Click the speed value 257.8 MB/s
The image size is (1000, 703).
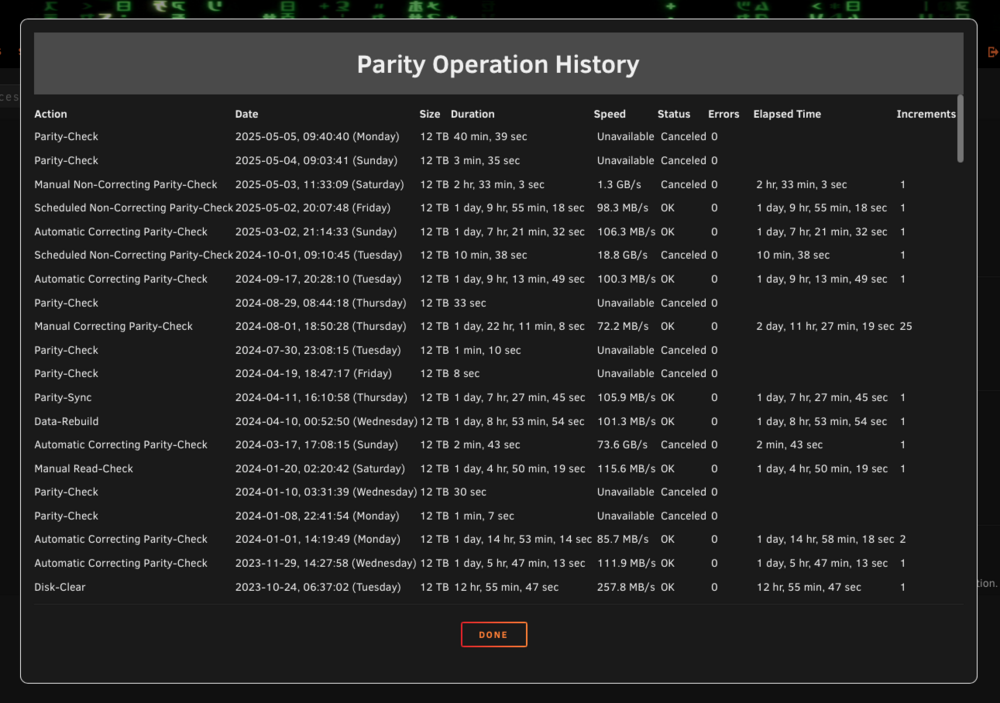pyautogui.click(x=626, y=587)
